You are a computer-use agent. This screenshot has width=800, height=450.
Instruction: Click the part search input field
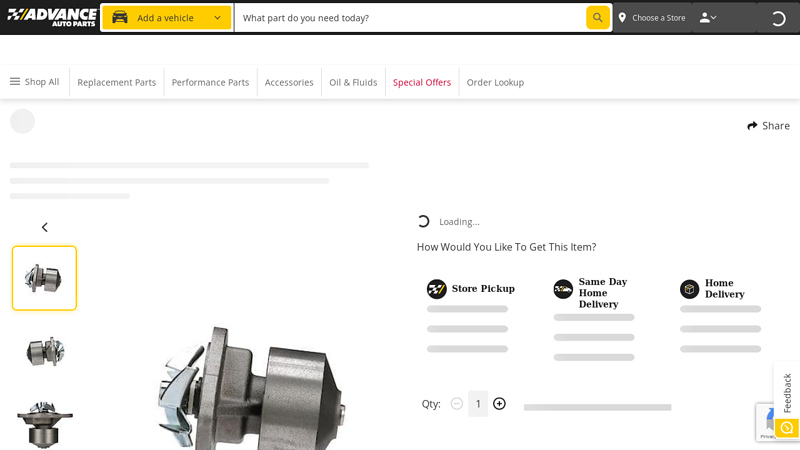point(410,17)
